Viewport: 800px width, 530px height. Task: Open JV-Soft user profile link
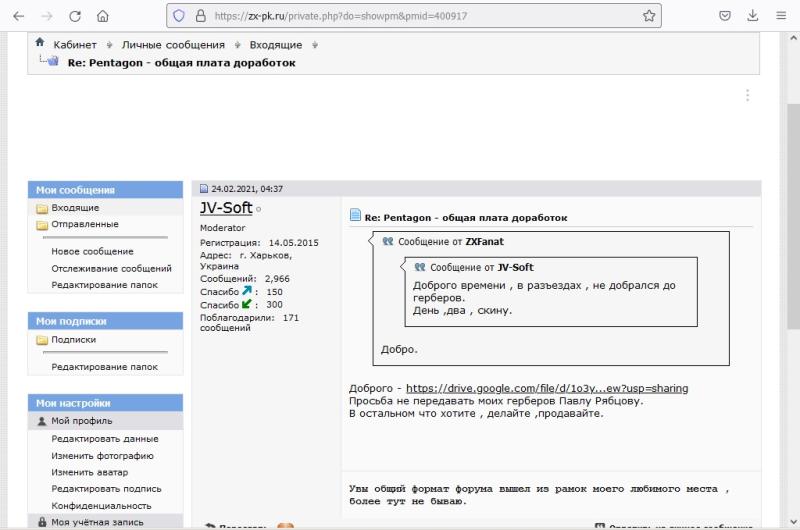pos(226,208)
